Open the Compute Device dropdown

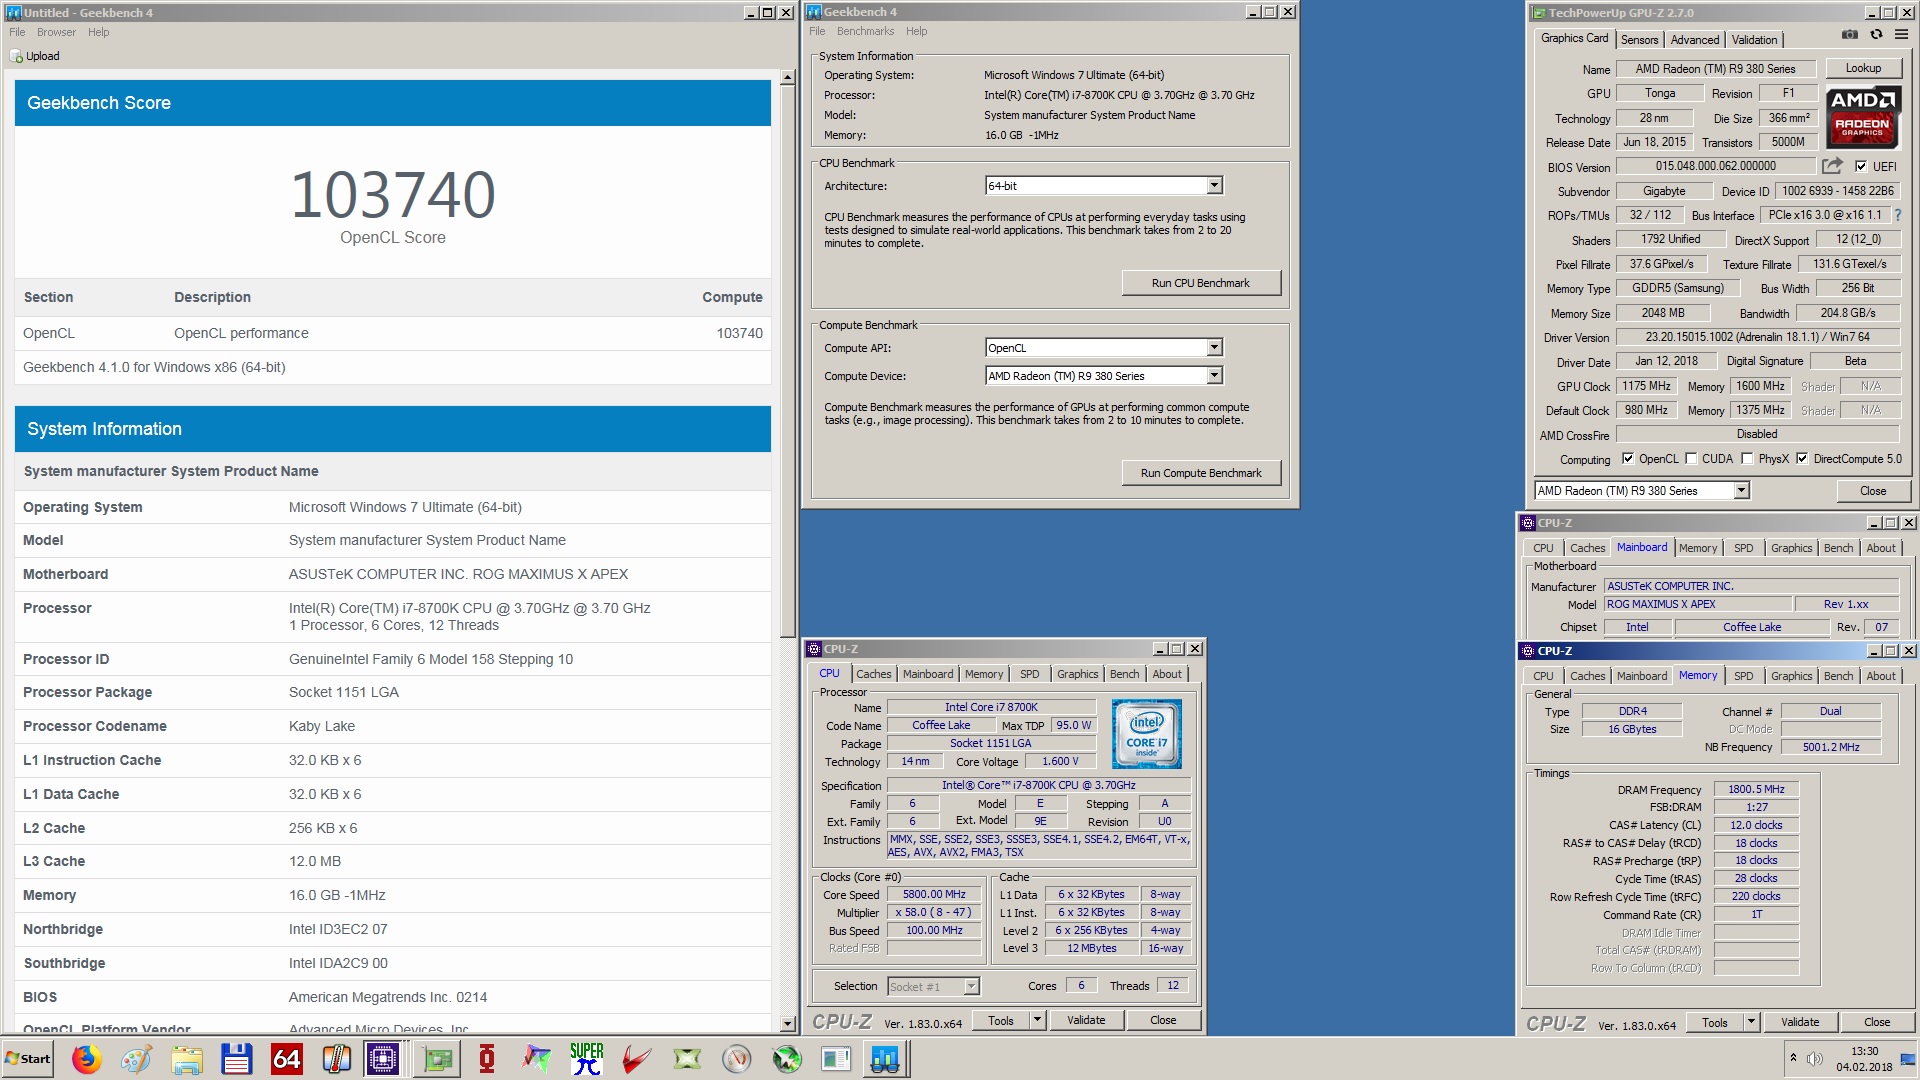coord(1214,376)
